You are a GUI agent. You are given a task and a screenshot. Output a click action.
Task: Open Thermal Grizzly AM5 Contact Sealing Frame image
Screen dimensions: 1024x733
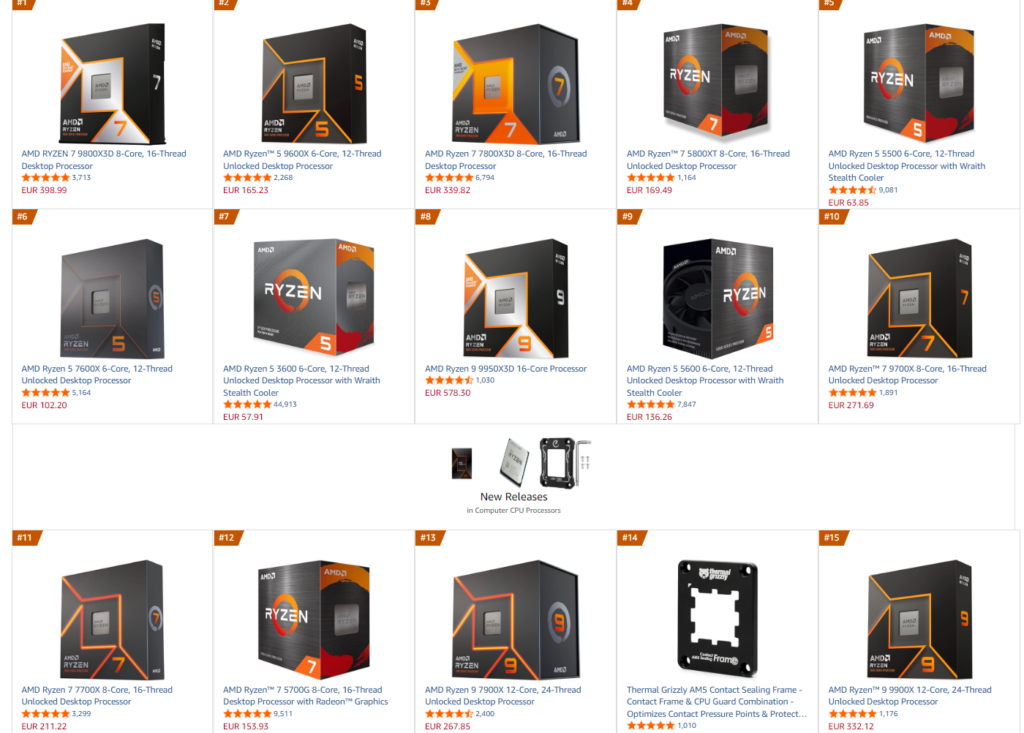717,618
